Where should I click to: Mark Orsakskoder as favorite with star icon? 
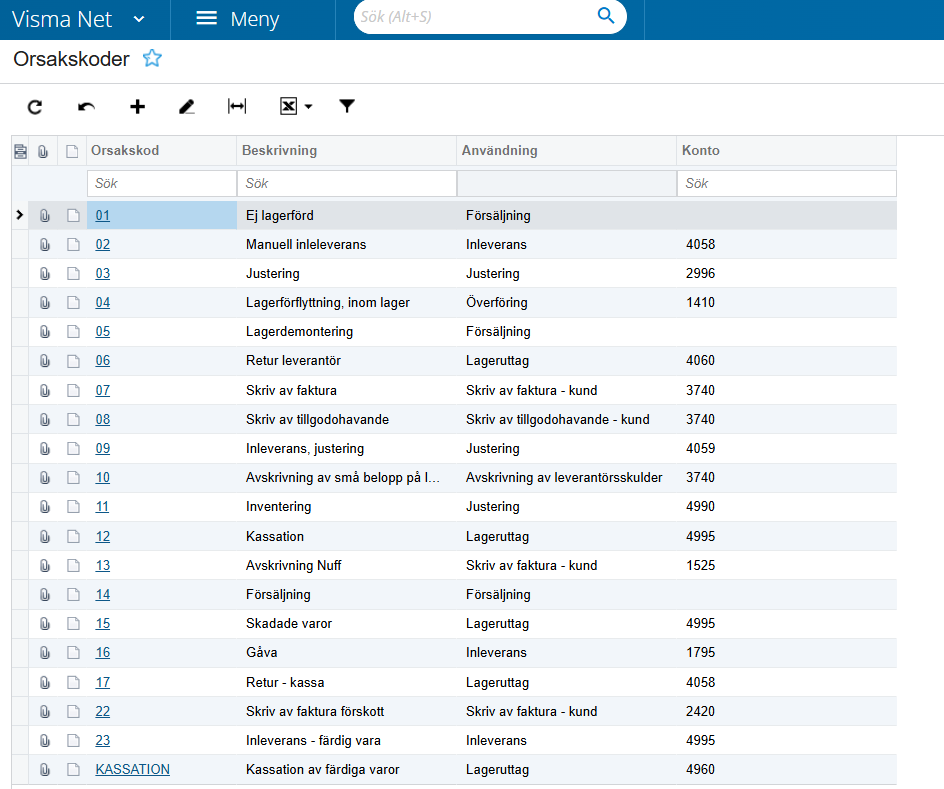[152, 58]
